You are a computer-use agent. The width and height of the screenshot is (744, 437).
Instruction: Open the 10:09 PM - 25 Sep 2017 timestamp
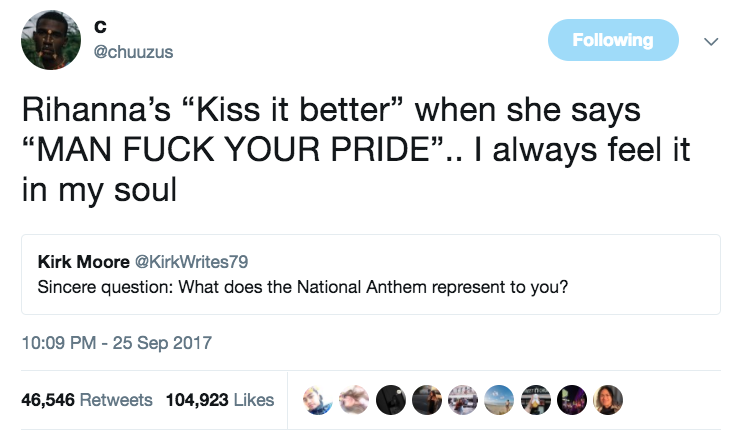(x=117, y=343)
